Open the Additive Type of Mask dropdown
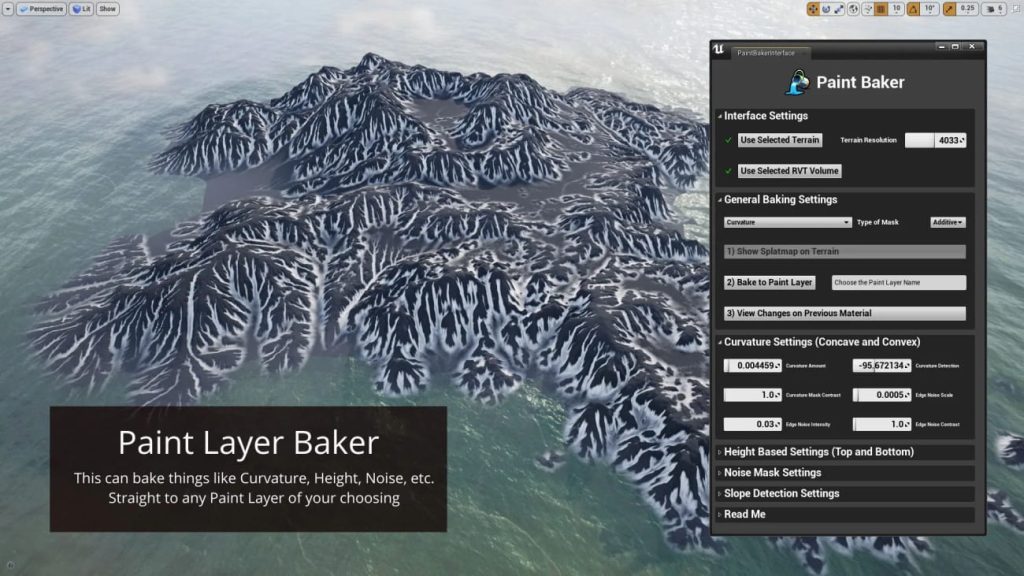 click(x=946, y=222)
